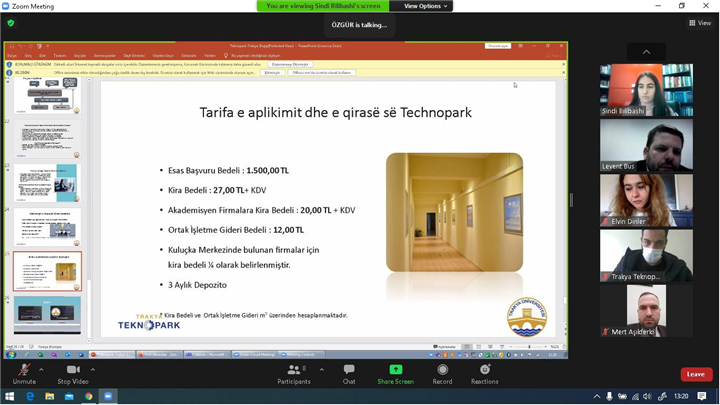Click 'Esas Başvuru Bedeli : 1.500,00 TL' bullet
Viewport: 720px width, 405px height.
coord(228,170)
